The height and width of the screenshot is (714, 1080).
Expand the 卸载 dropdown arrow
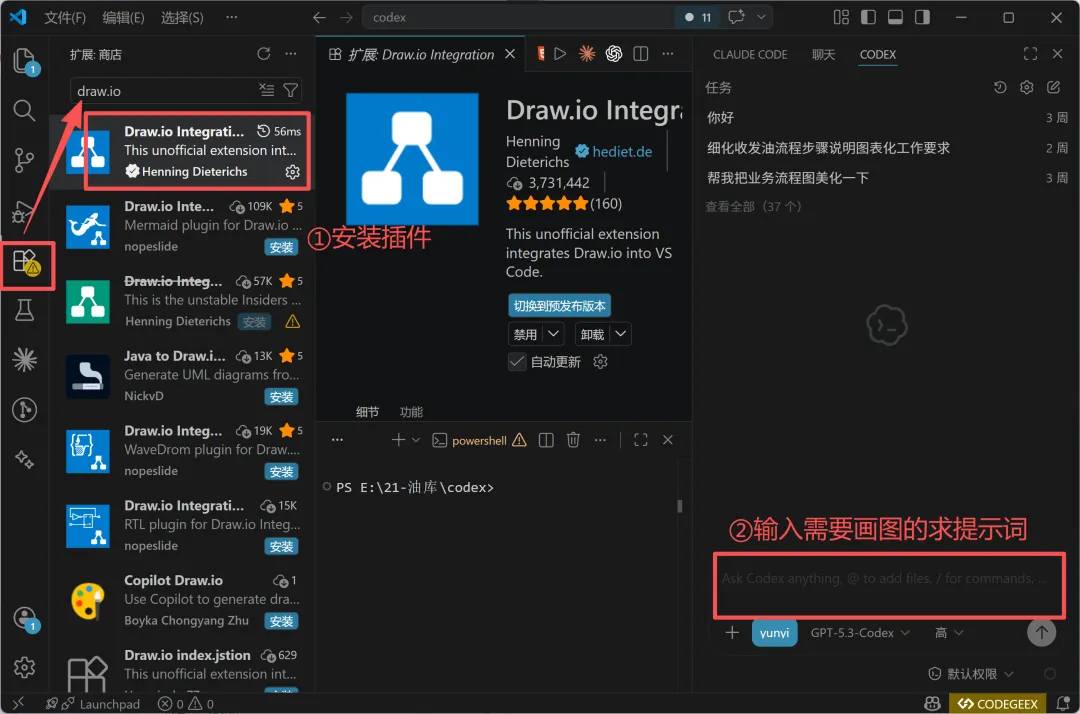(x=621, y=334)
